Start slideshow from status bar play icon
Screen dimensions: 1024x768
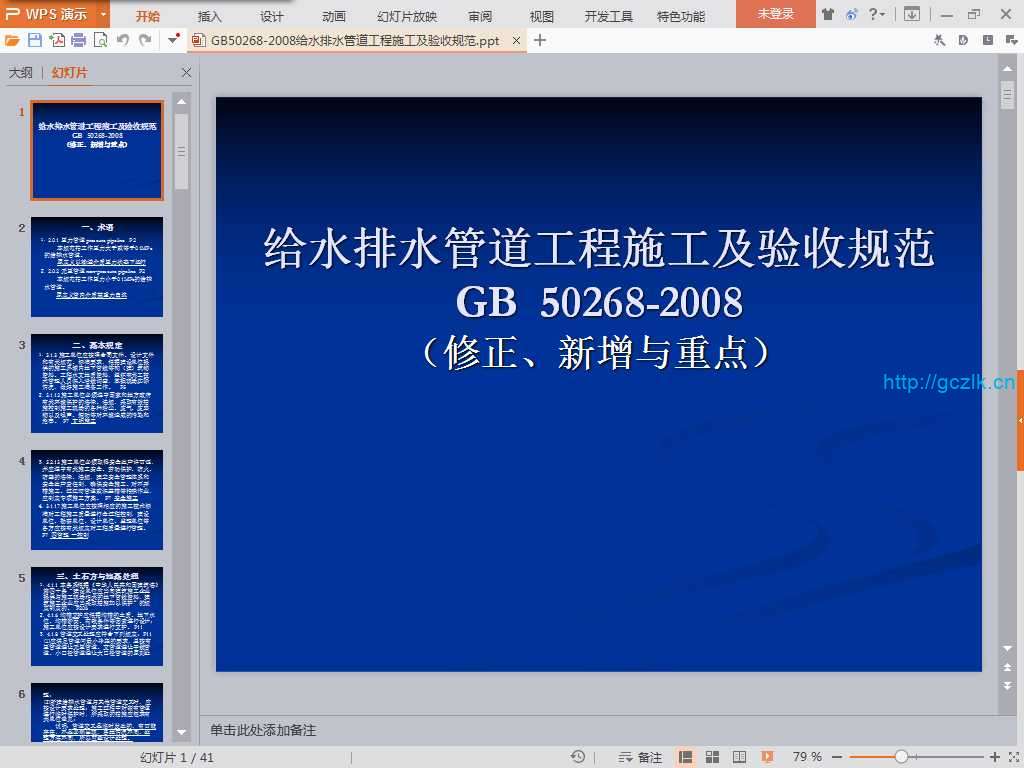click(767, 757)
